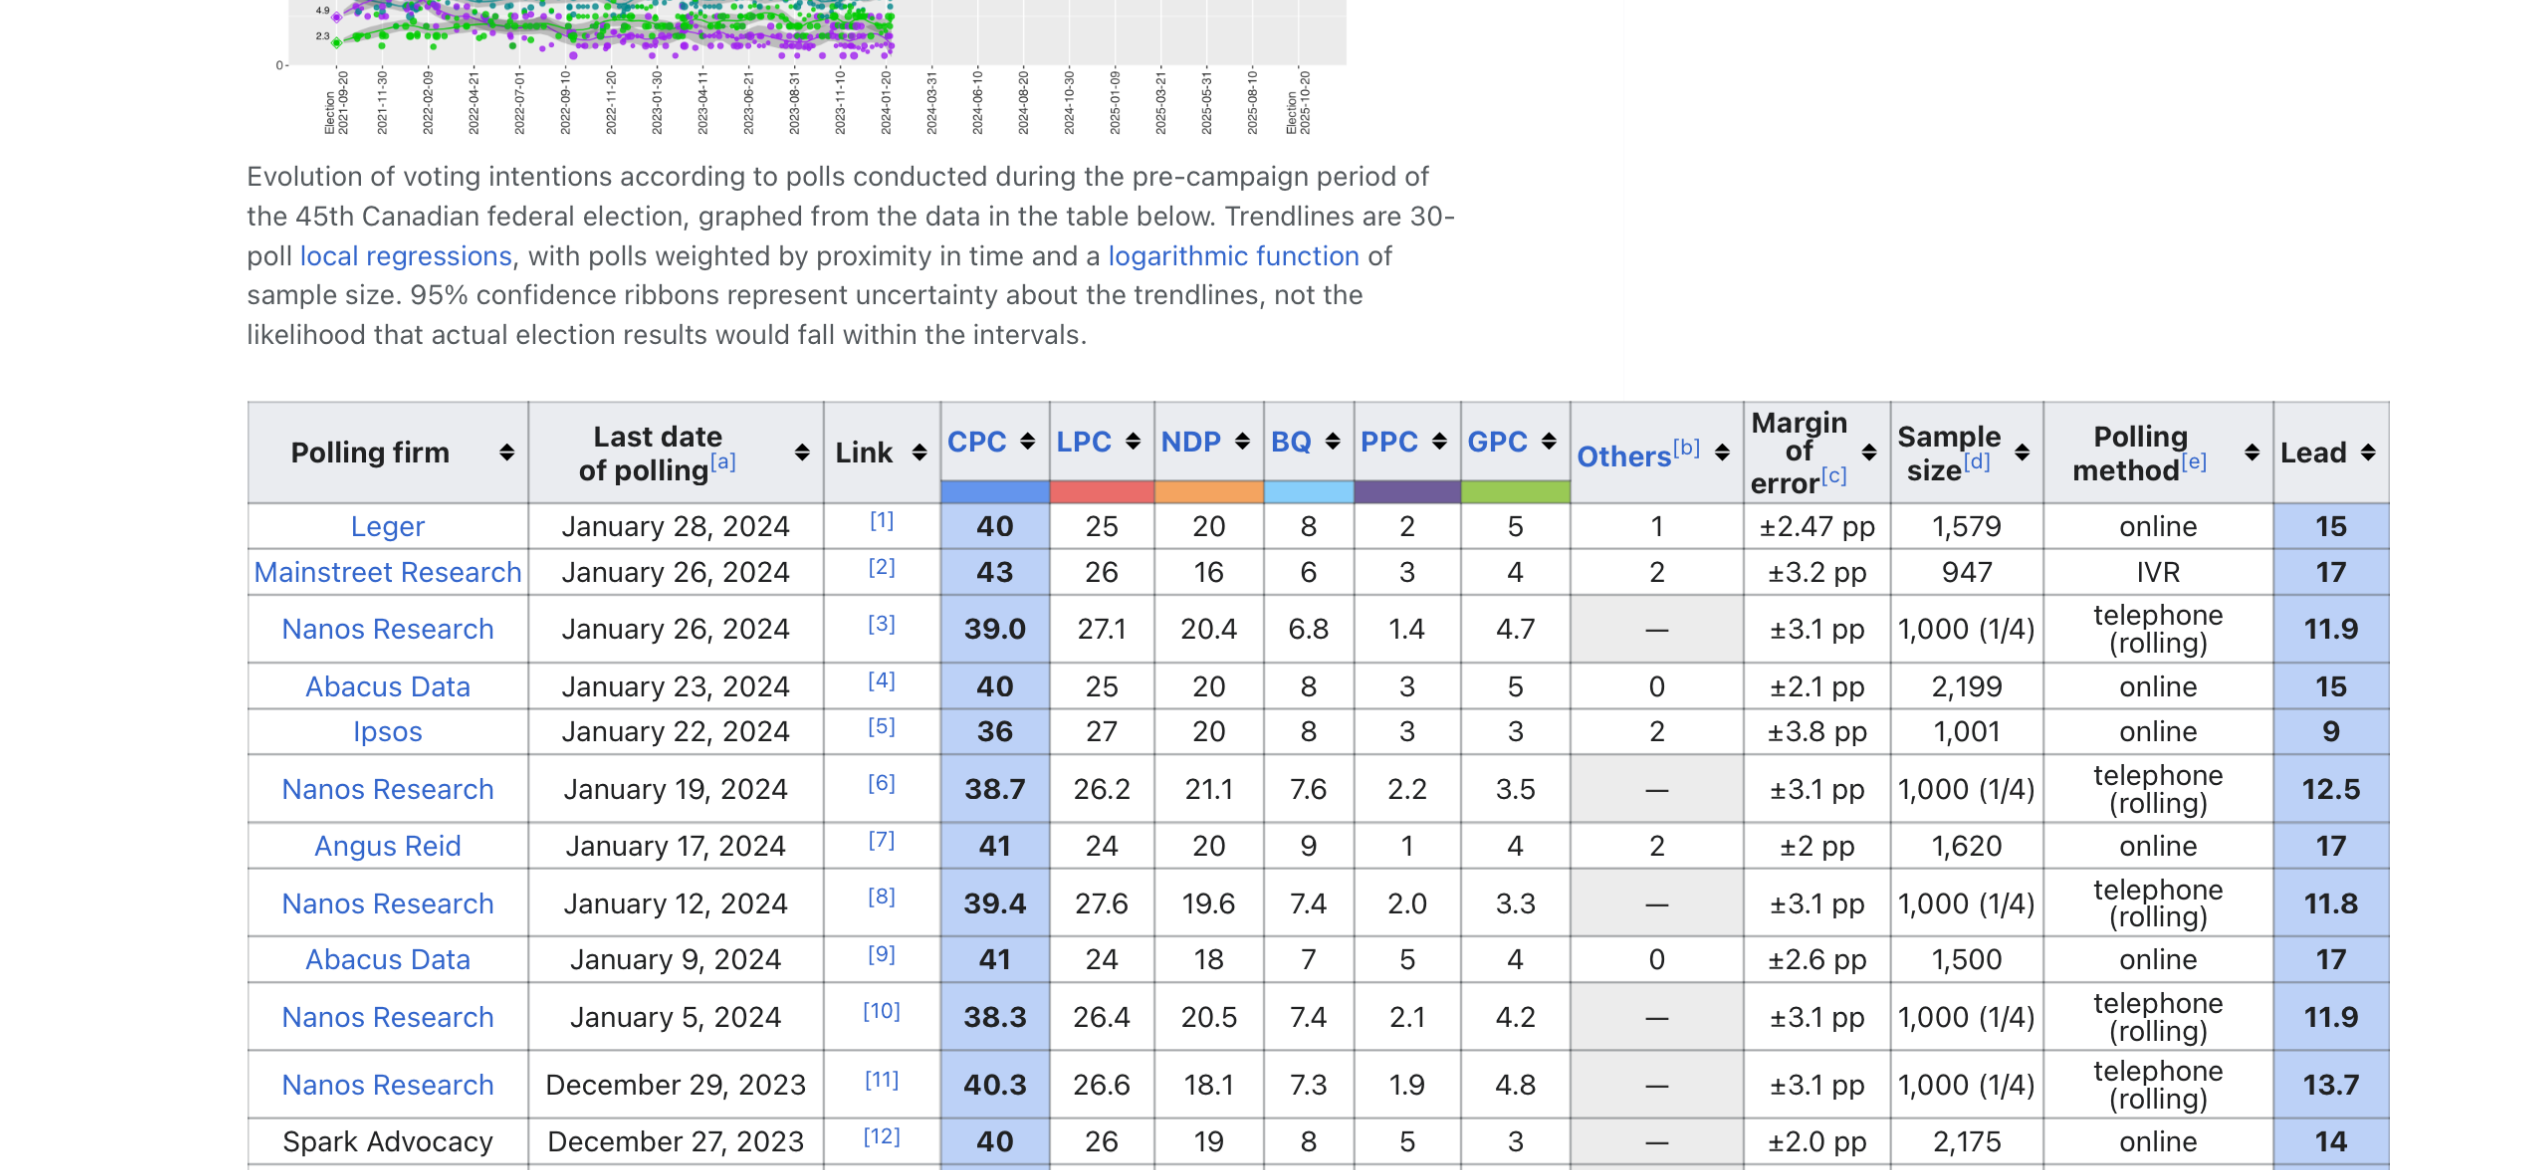
Task: Open footnote [e] on Polling method
Action: click(2193, 461)
